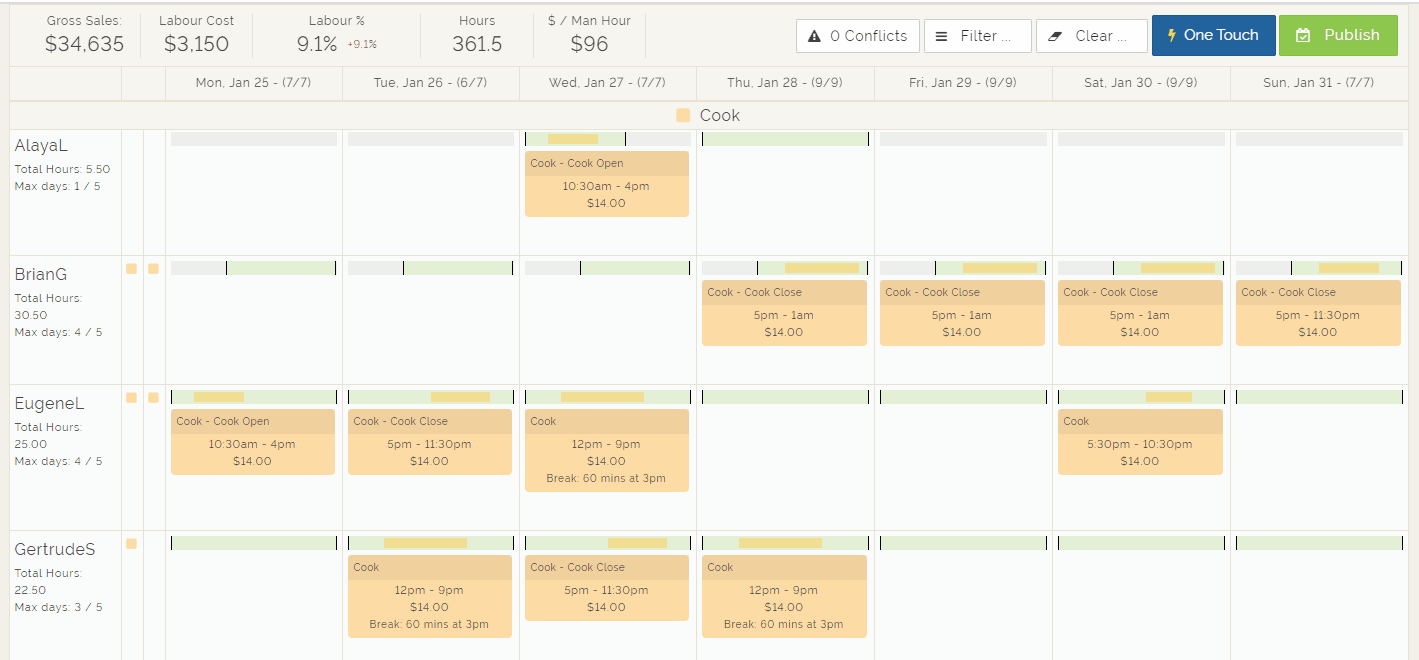
Task: Select BrianG's Friday 5pm - 1am shift card
Action: pyautogui.click(x=961, y=313)
